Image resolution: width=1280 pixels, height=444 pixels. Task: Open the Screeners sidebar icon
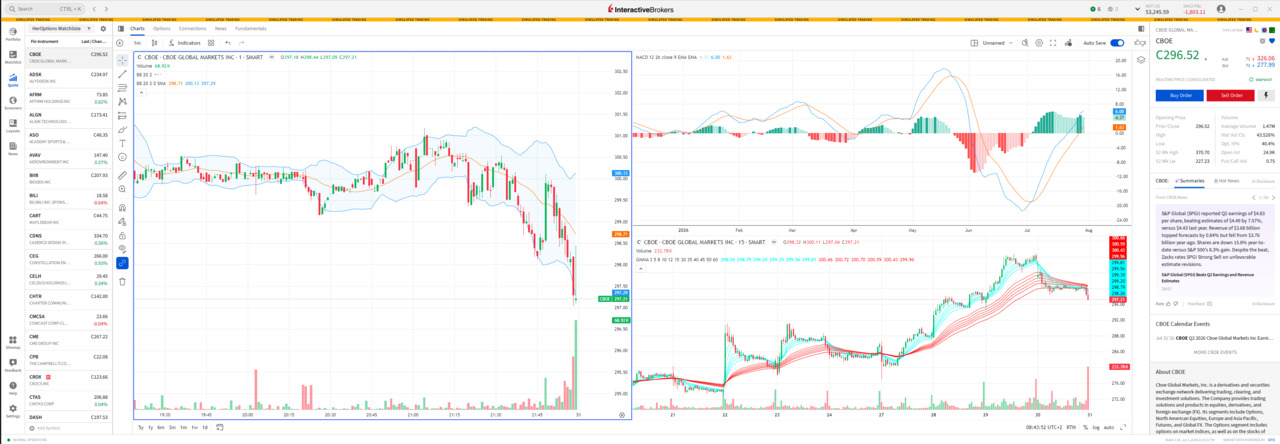click(12, 102)
